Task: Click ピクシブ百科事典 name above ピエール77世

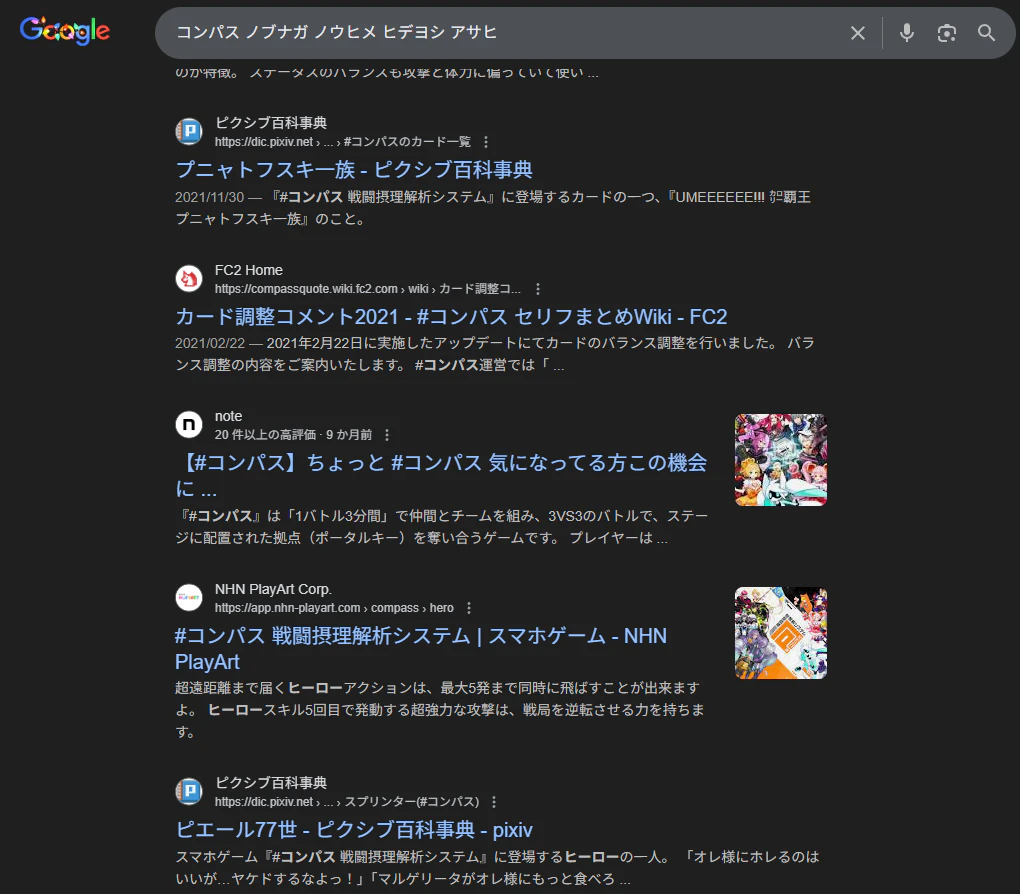Action: coord(271,783)
